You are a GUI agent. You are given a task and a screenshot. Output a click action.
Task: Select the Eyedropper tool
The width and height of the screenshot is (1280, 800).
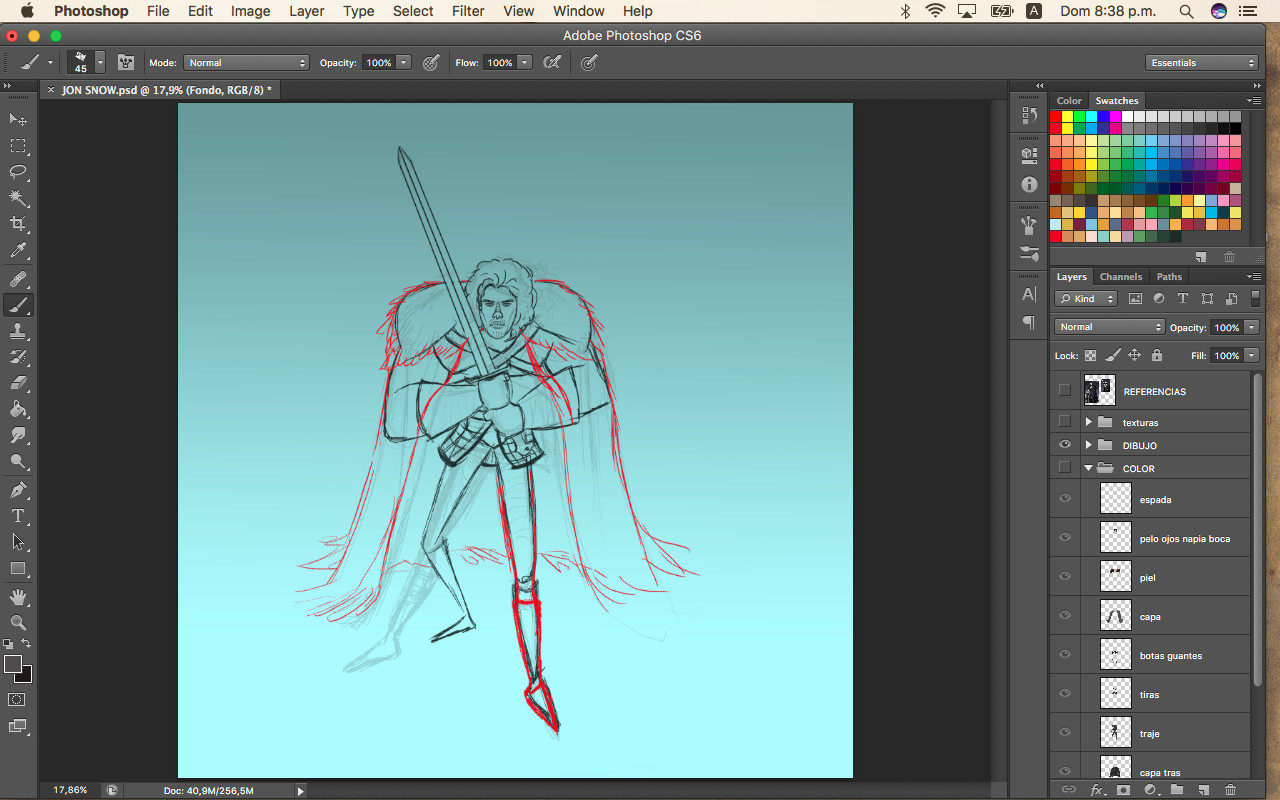[18, 250]
